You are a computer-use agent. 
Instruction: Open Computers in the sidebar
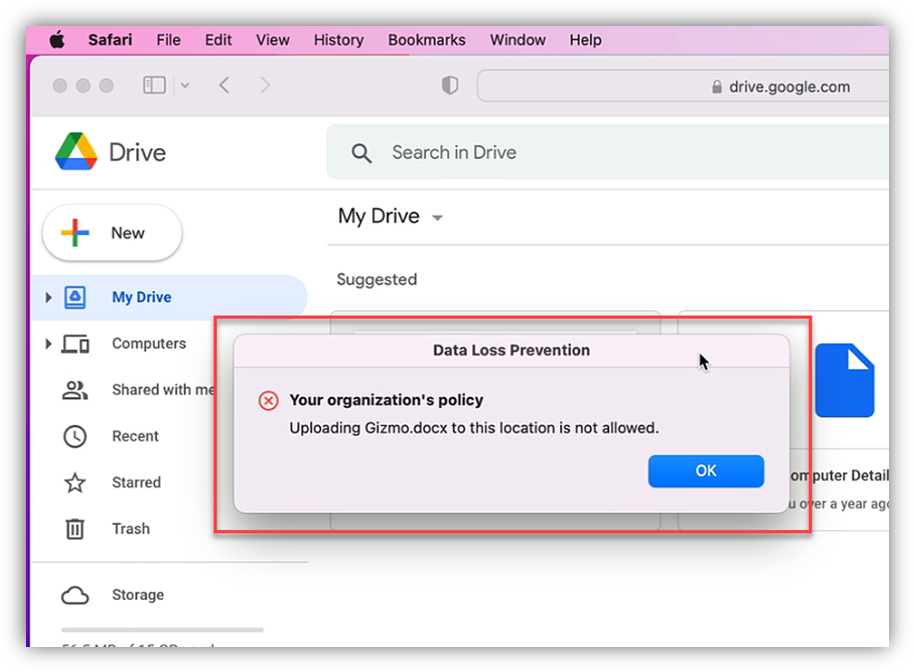point(149,344)
